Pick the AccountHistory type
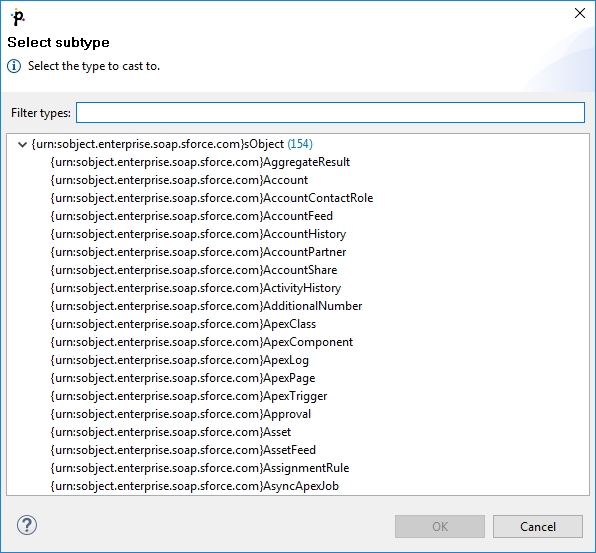Screen dimensions: 596x553 click(x=198, y=234)
